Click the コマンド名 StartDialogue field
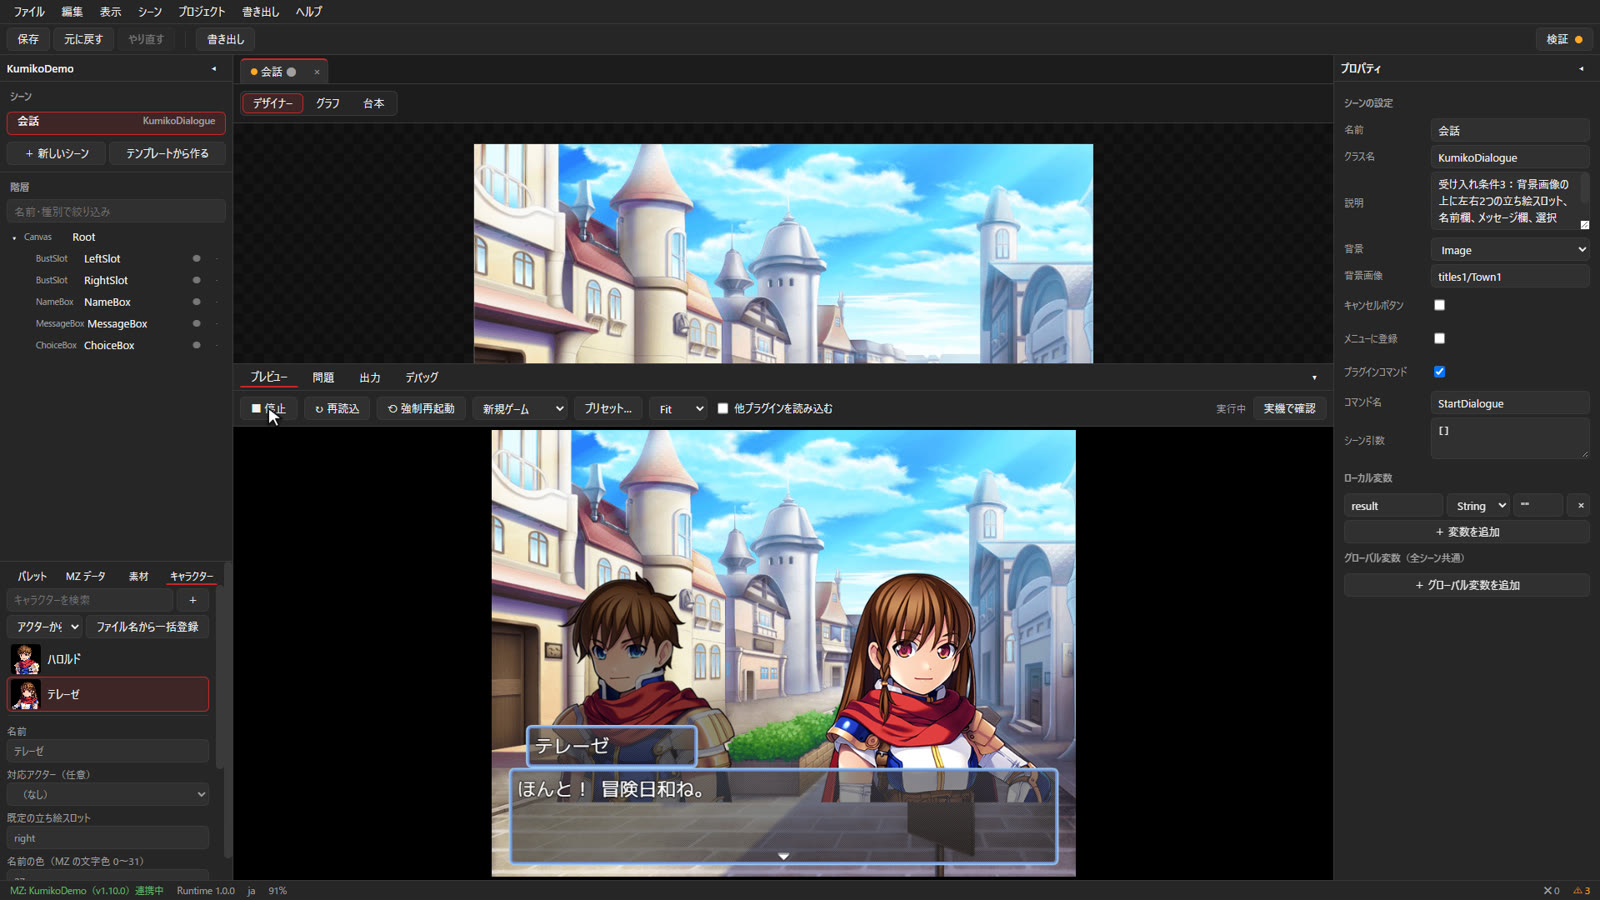Image resolution: width=1600 pixels, height=900 pixels. pos(1510,404)
